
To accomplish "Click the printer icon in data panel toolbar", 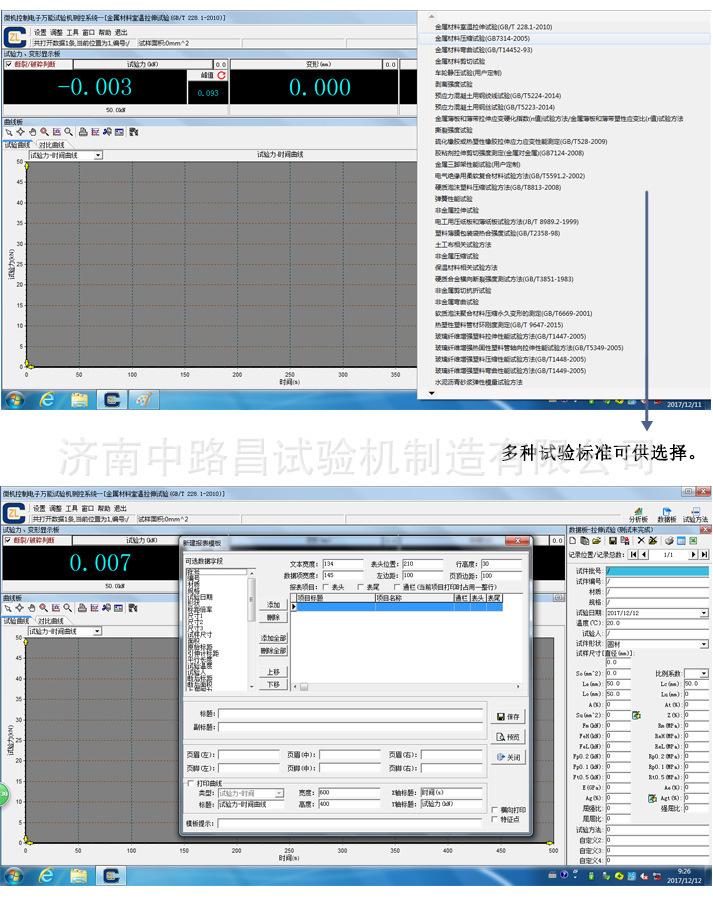I will [669, 541].
